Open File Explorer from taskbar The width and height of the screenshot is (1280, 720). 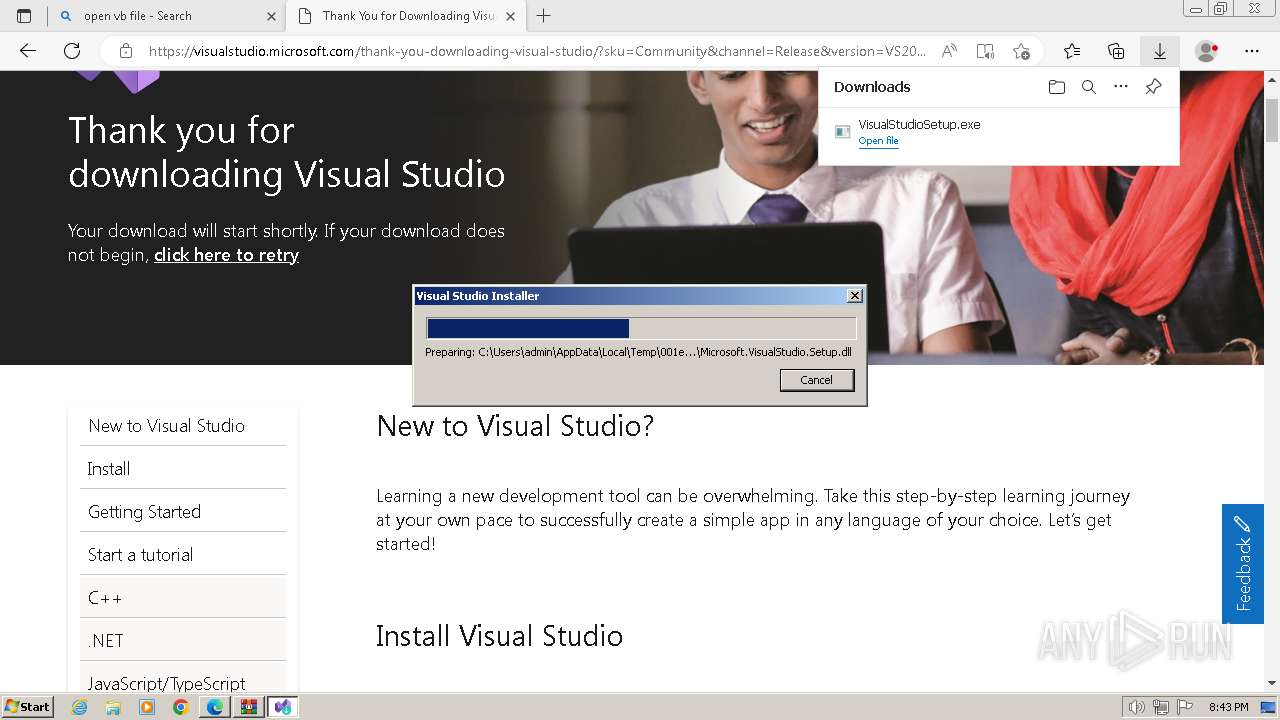(113, 707)
